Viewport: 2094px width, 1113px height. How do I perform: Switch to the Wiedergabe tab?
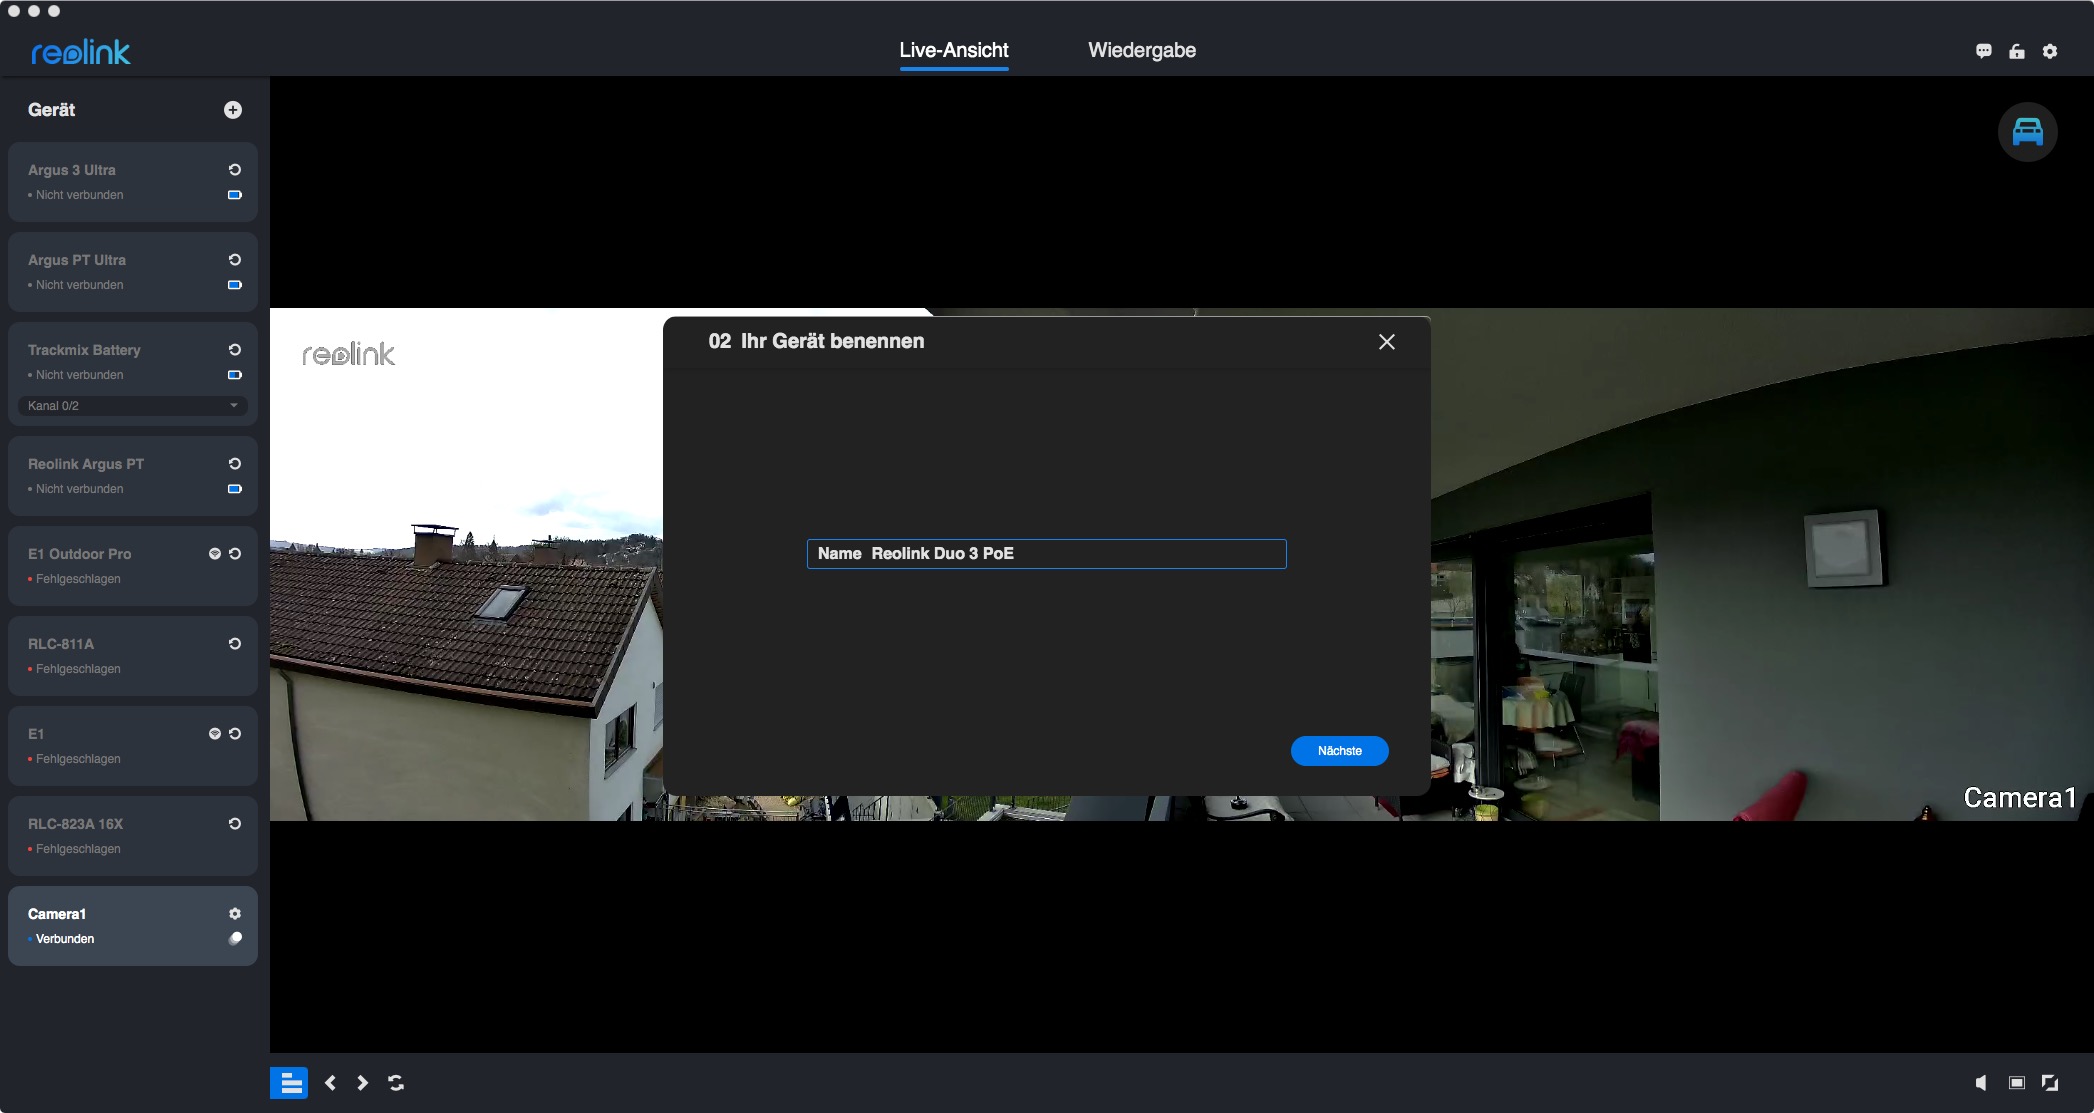(x=1141, y=50)
